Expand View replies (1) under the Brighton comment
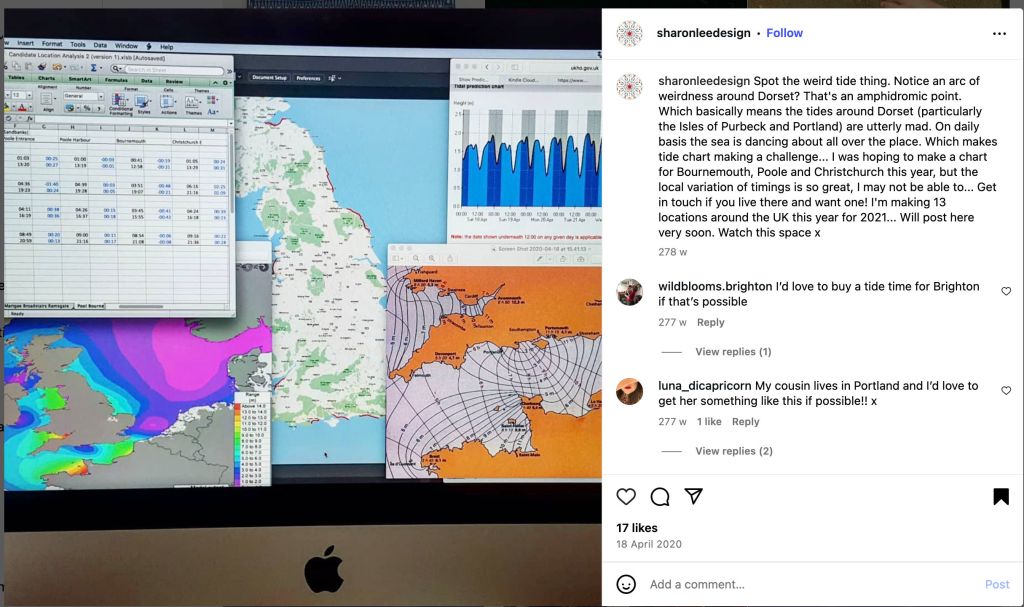1024x607 pixels. click(733, 352)
